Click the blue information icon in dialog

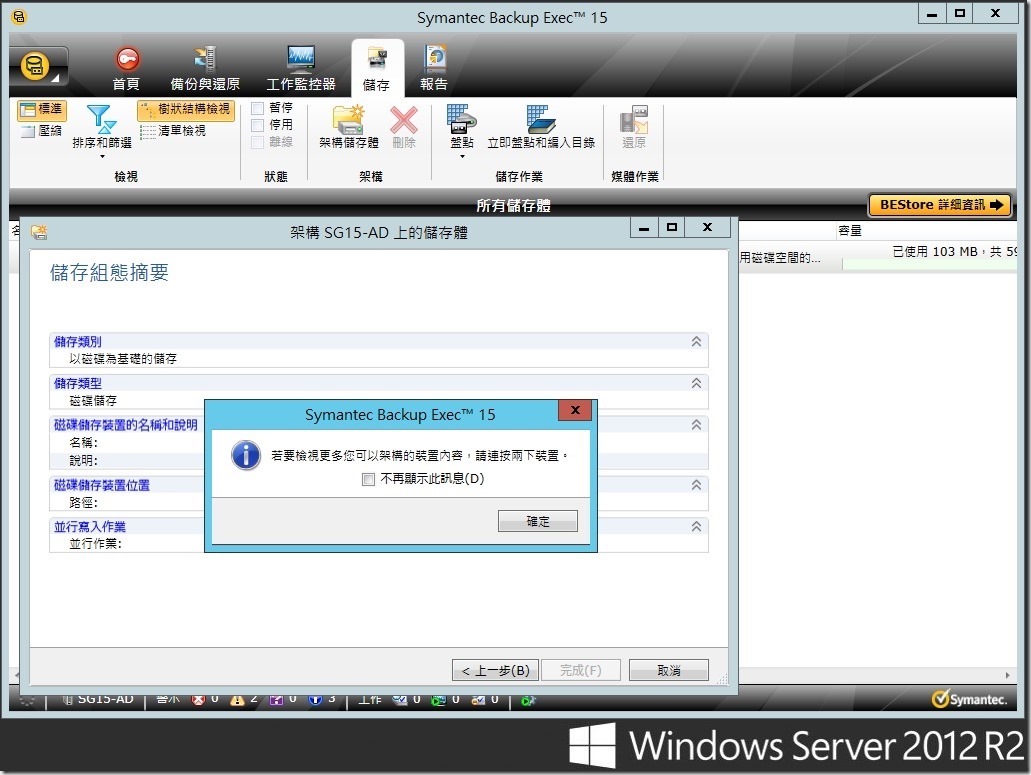[246, 455]
